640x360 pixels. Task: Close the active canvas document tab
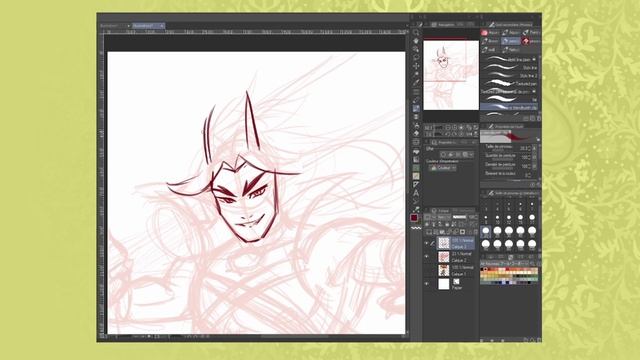pyautogui.click(x=162, y=26)
